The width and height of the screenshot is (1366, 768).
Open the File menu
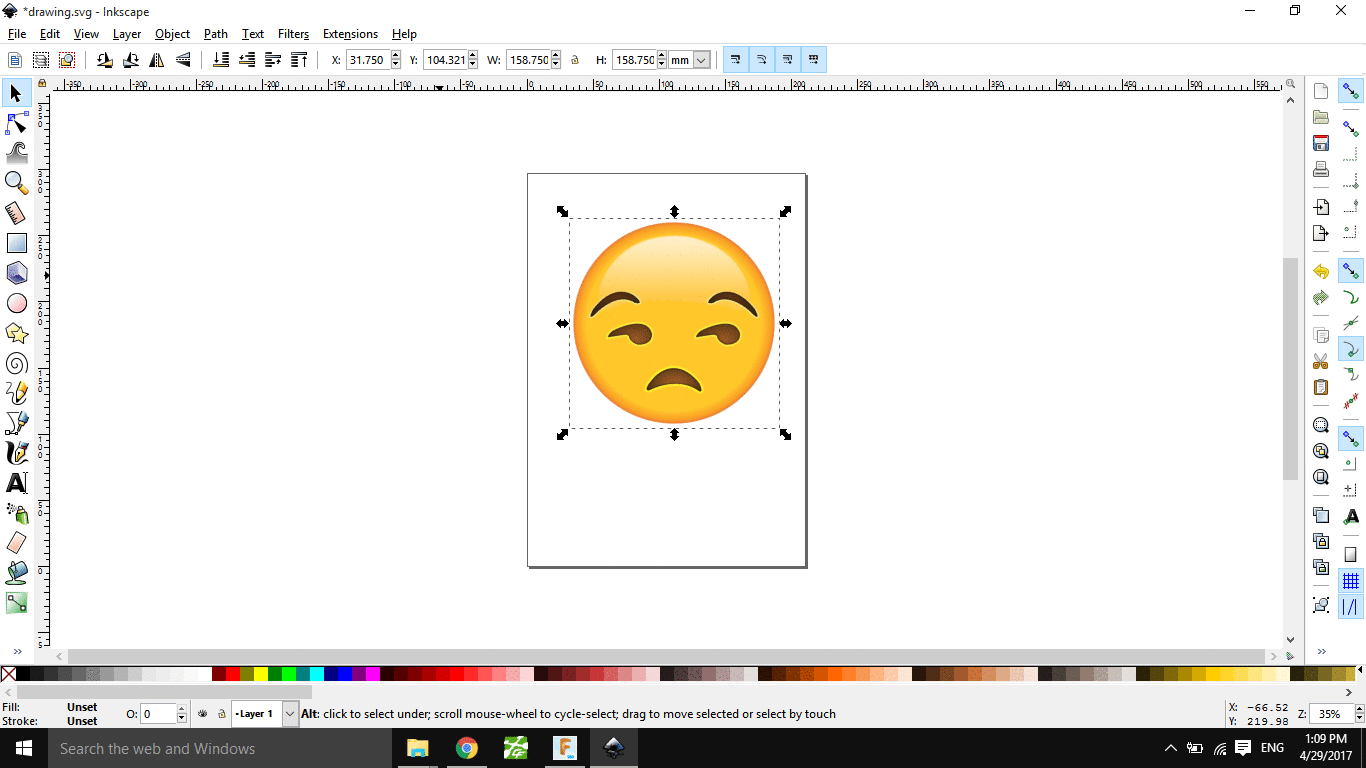click(x=17, y=34)
